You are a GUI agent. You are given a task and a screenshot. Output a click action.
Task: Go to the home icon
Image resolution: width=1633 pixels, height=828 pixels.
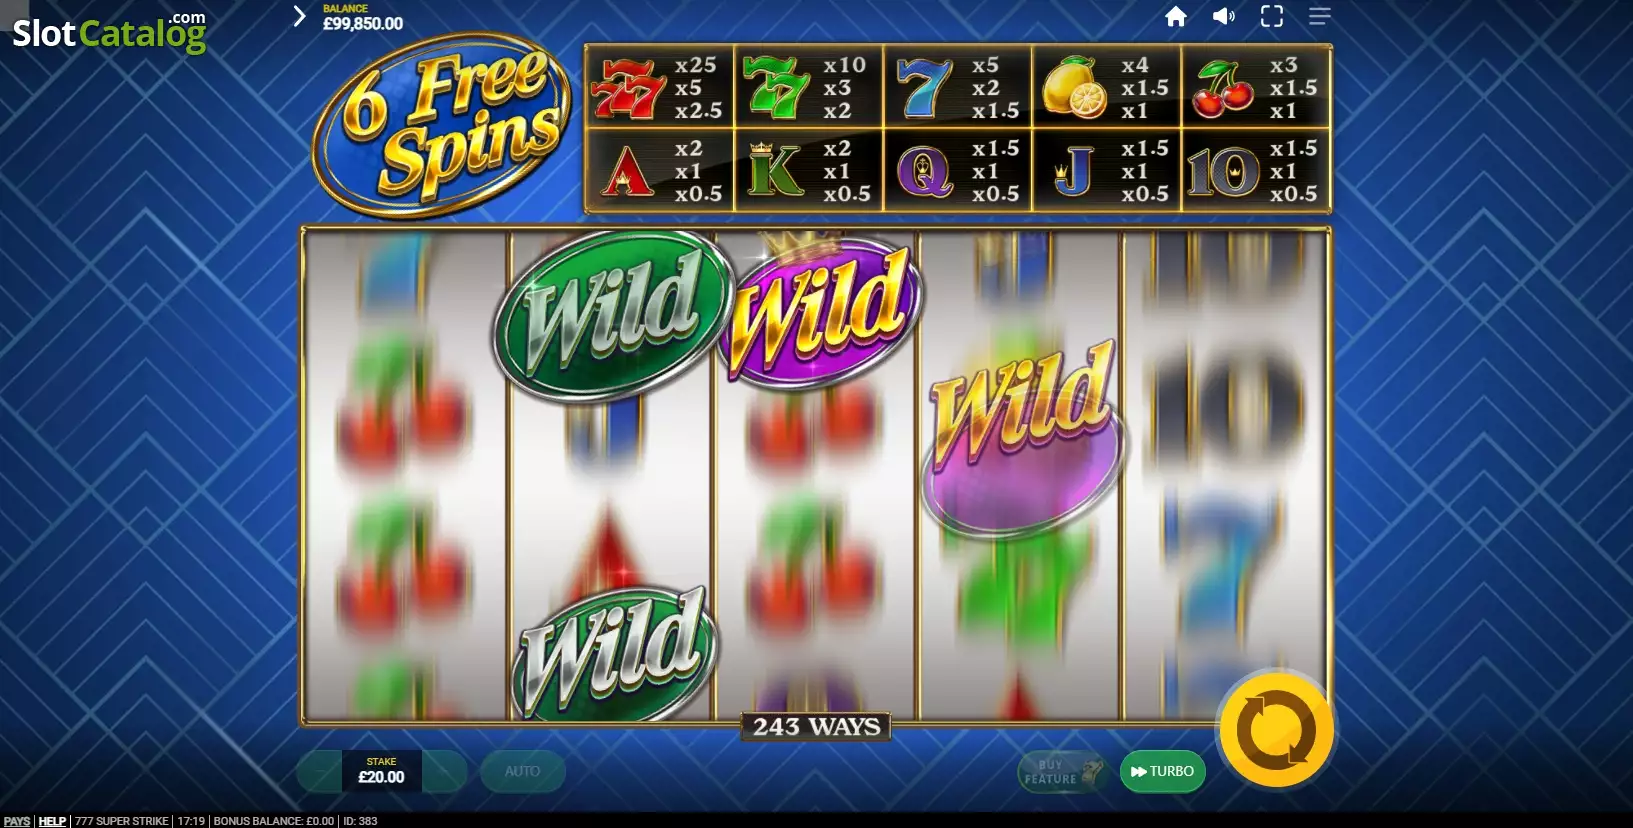(x=1176, y=16)
